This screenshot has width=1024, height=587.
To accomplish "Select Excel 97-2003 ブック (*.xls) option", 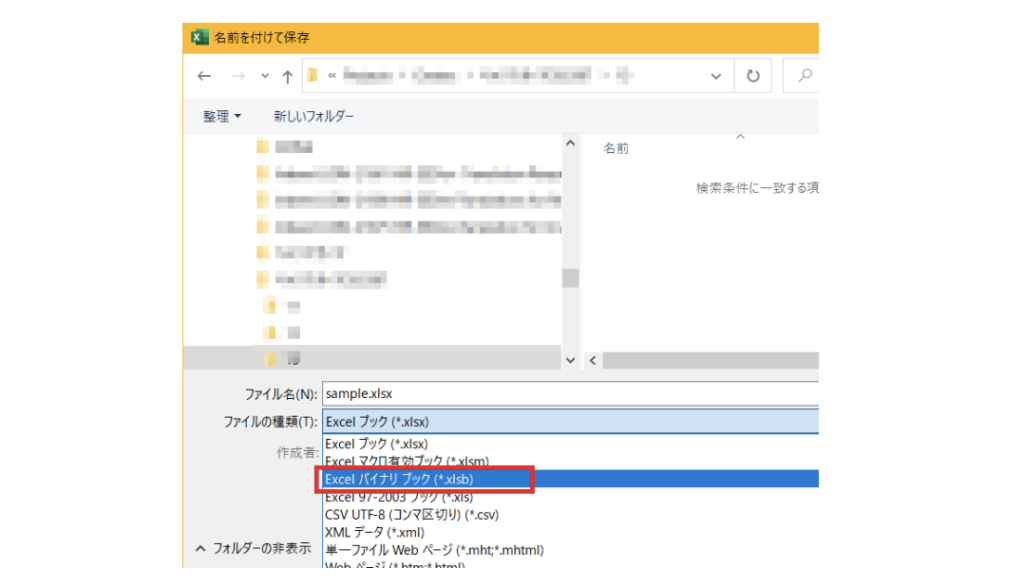I will pos(398,497).
